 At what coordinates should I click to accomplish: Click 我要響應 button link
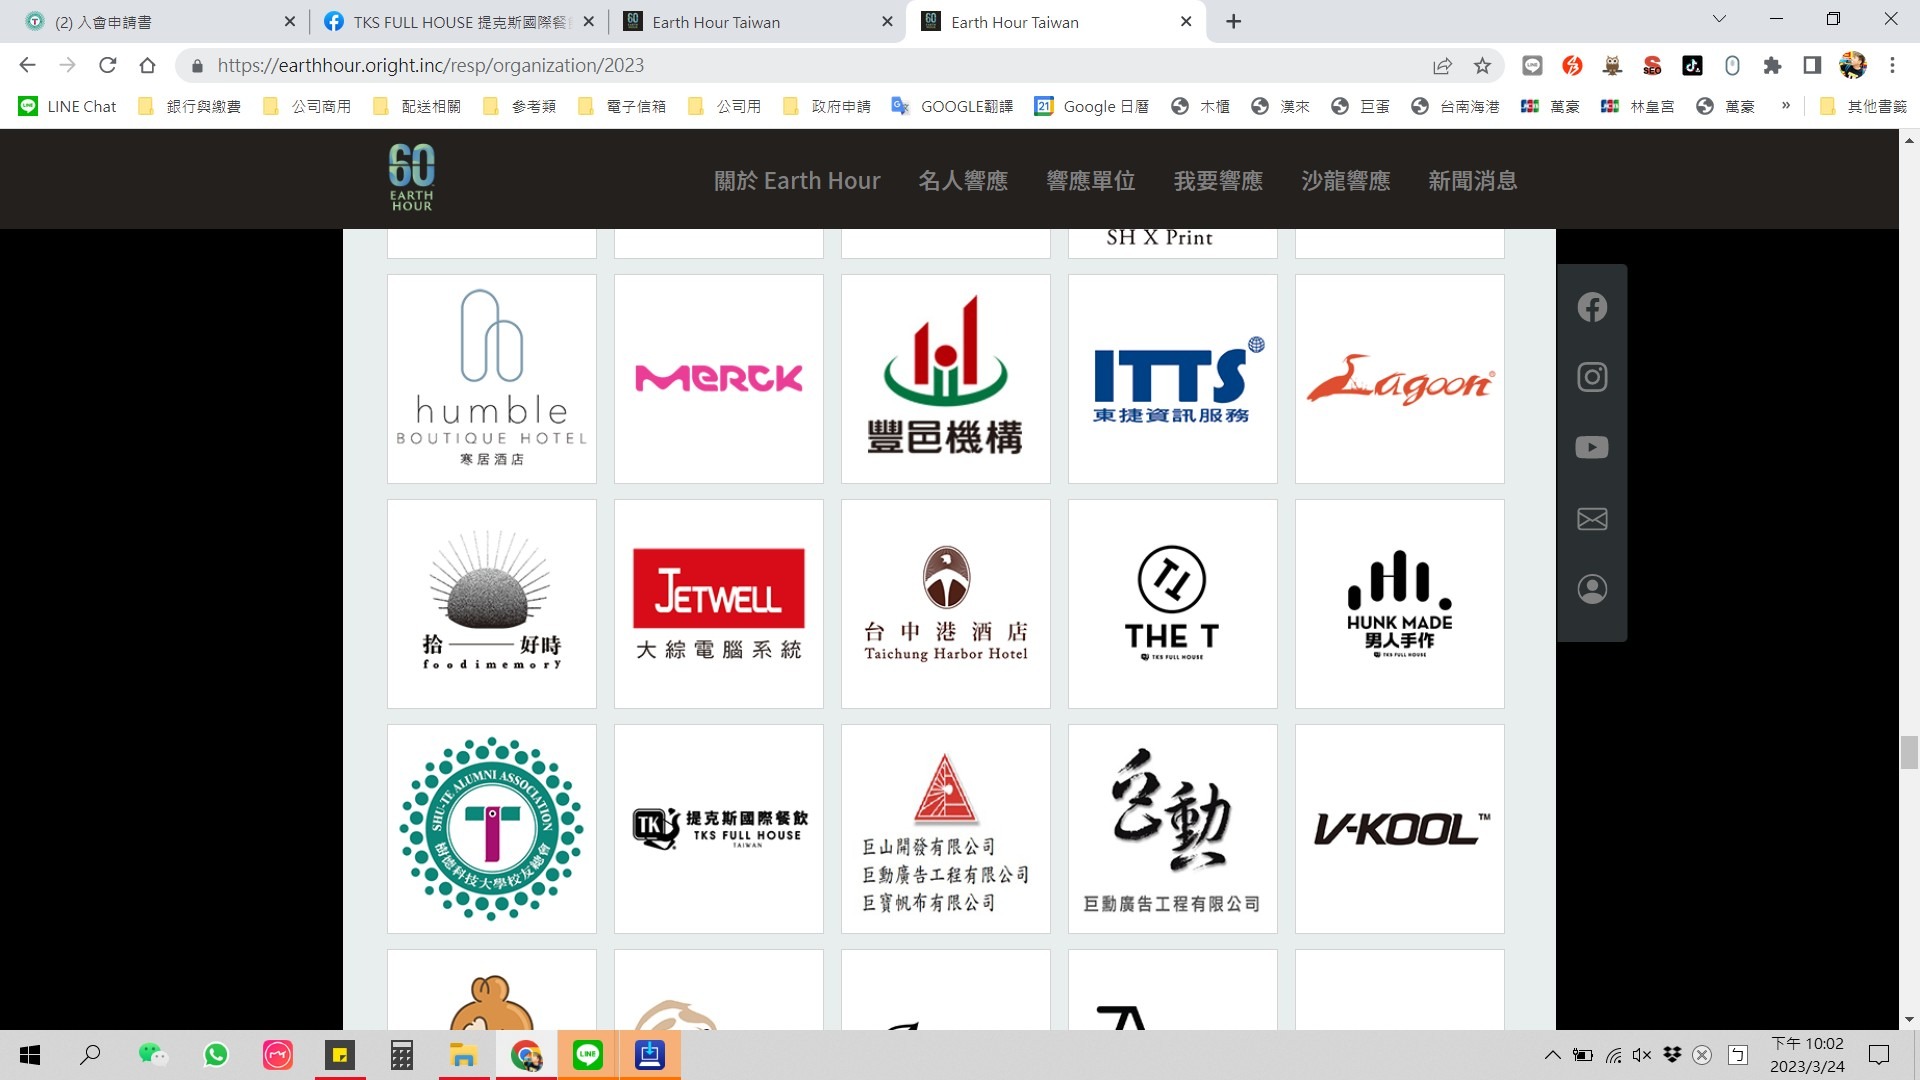pos(1218,182)
